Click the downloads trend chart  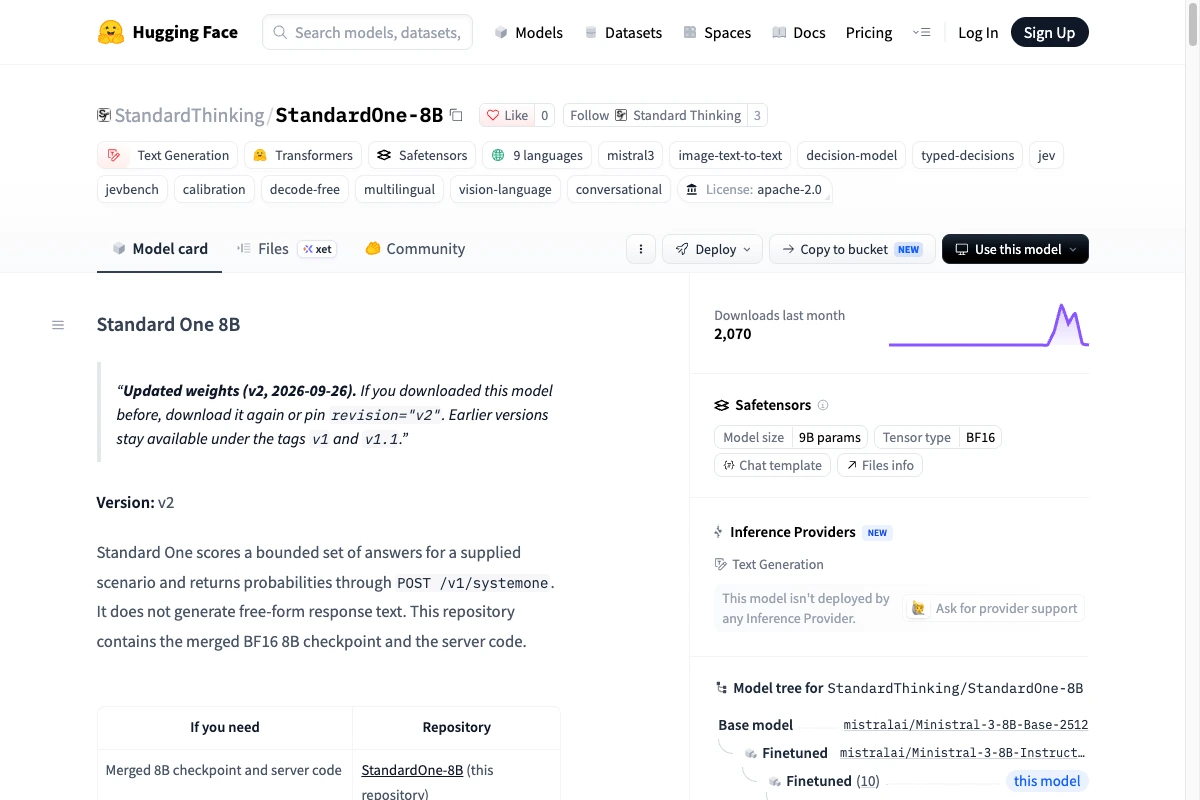click(988, 325)
